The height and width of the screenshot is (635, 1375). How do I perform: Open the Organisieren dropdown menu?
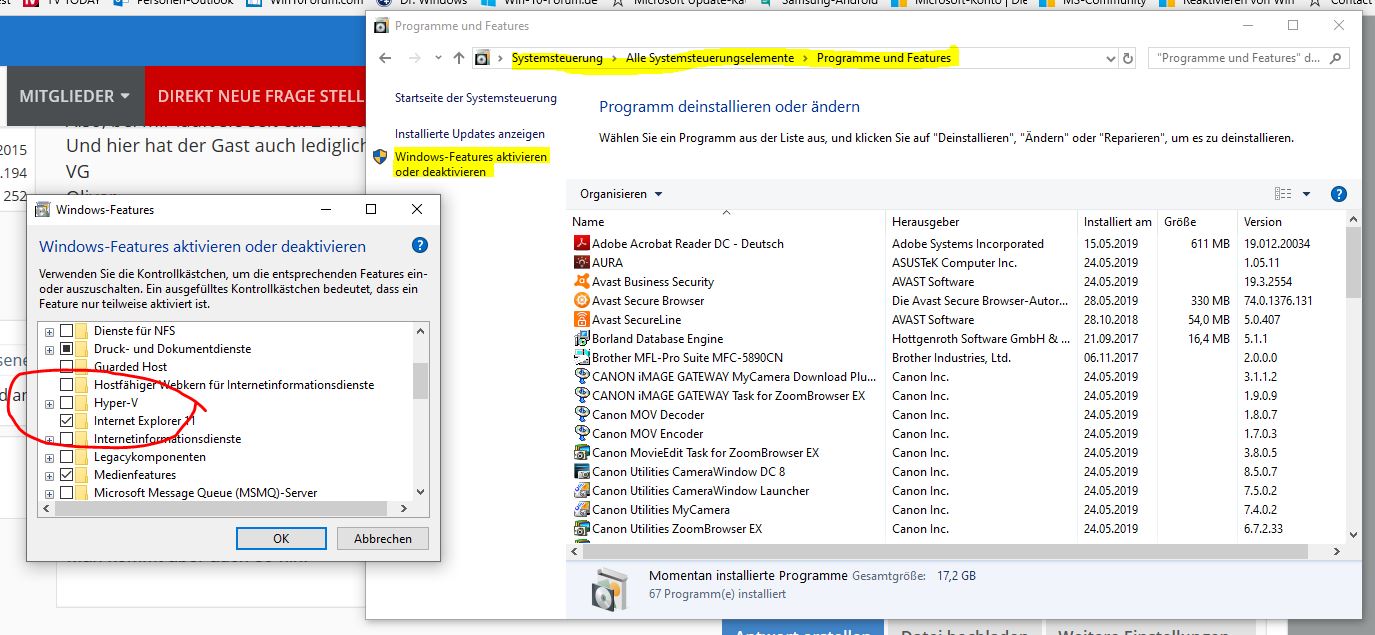[x=621, y=194]
